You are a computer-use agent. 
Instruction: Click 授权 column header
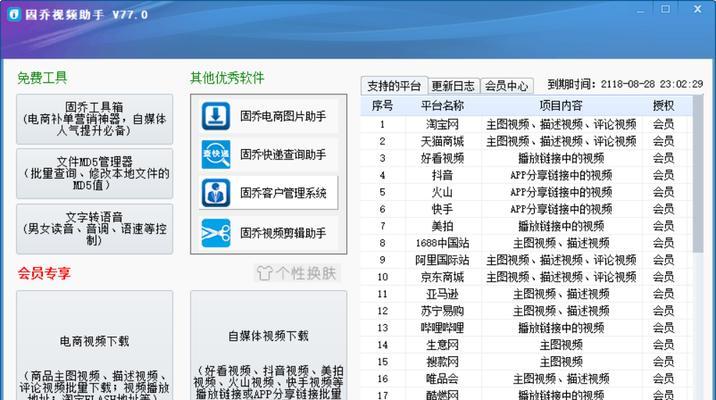tap(663, 106)
